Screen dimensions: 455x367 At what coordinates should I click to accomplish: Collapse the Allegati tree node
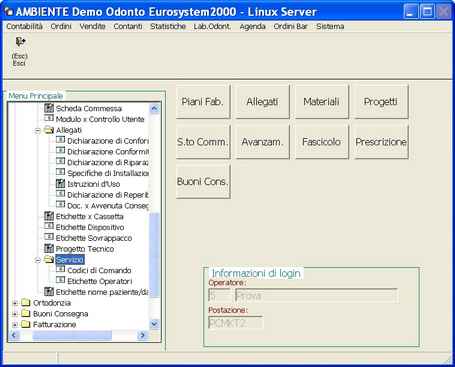[38, 130]
